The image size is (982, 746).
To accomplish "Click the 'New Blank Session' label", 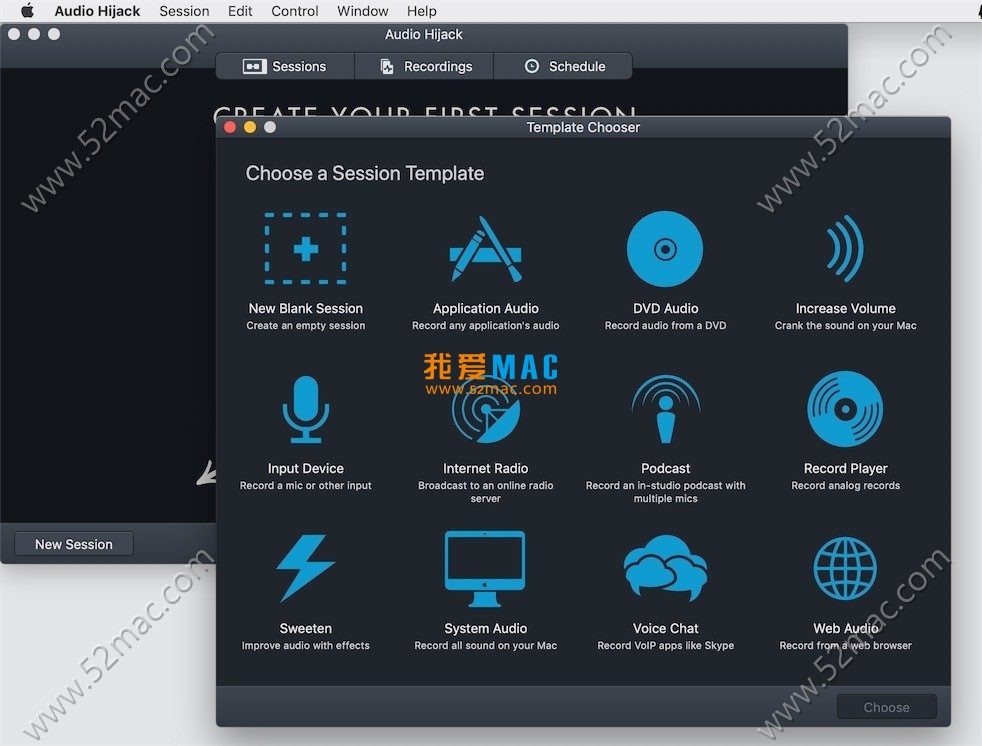I will 306,308.
